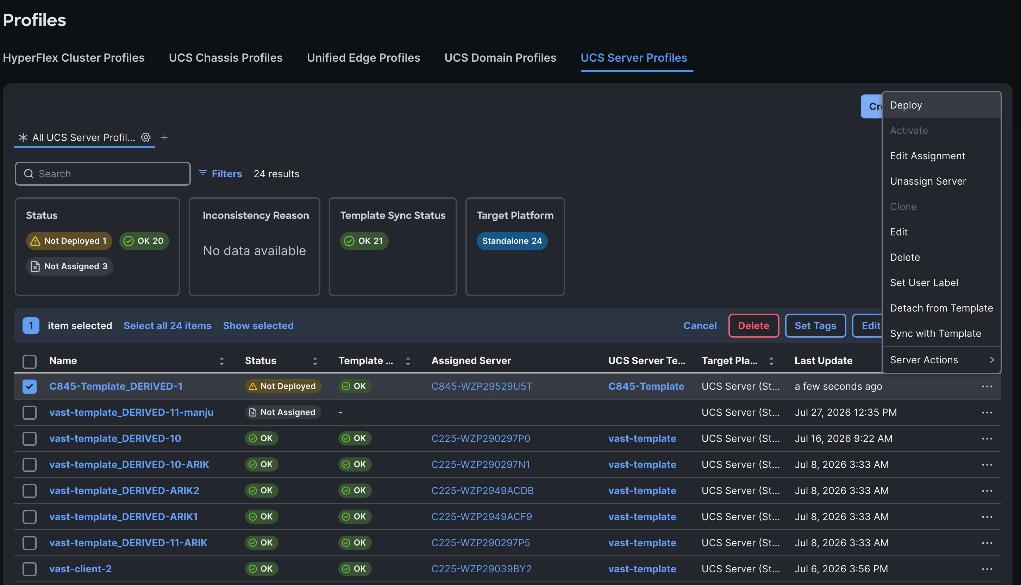
Task: Check the vast-client-2 row checkbox
Action: [x=29, y=569]
